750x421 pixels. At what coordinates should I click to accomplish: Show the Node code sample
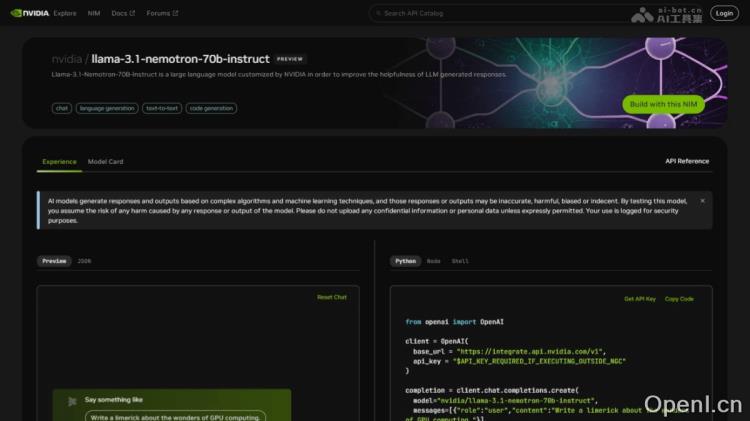pyautogui.click(x=433, y=261)
